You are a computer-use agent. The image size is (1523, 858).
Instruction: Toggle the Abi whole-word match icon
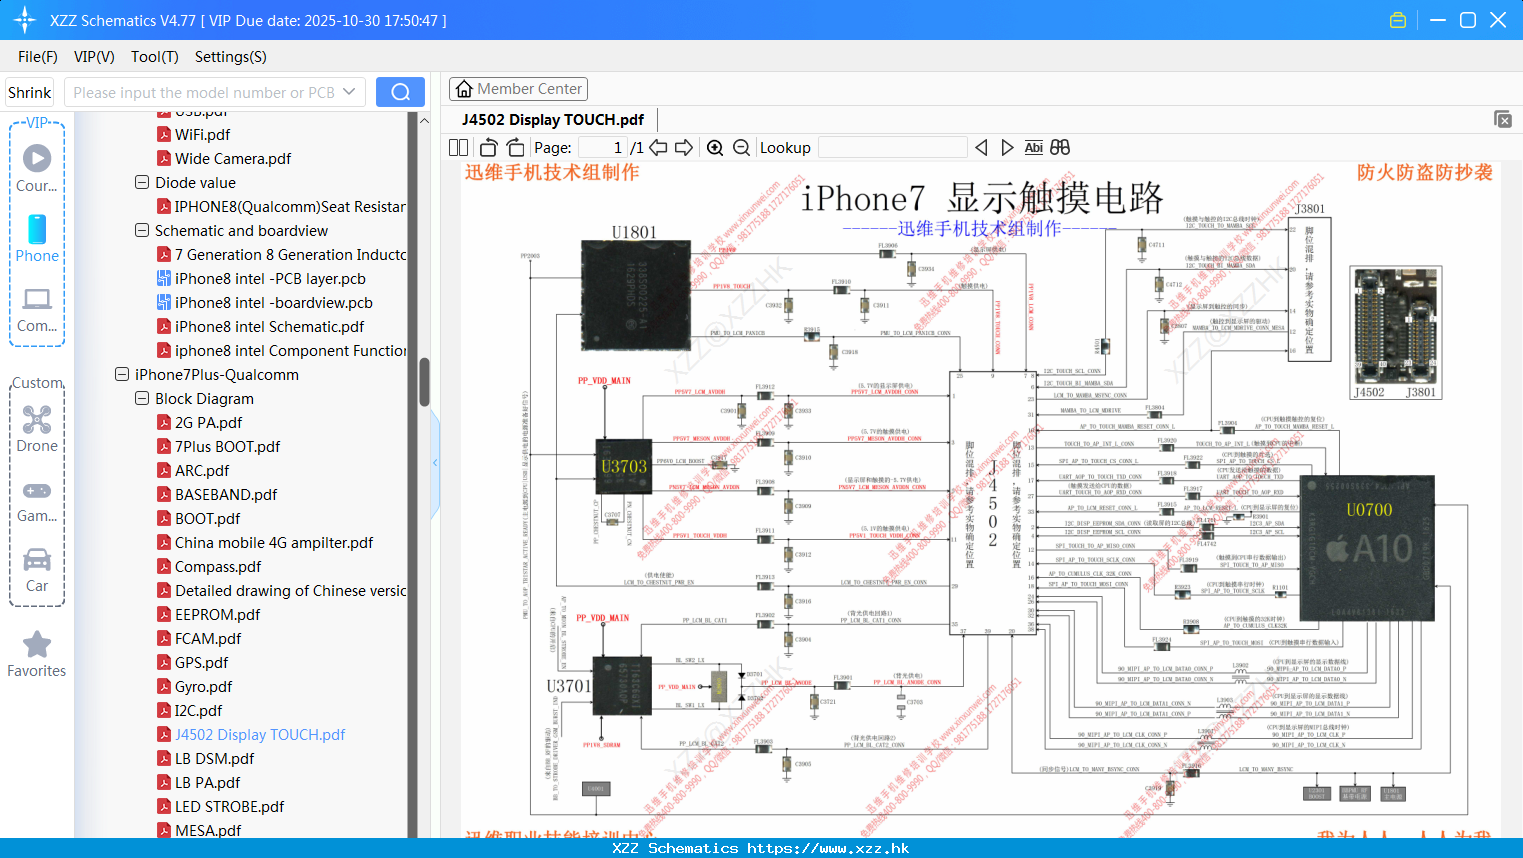pos(1033,147)
